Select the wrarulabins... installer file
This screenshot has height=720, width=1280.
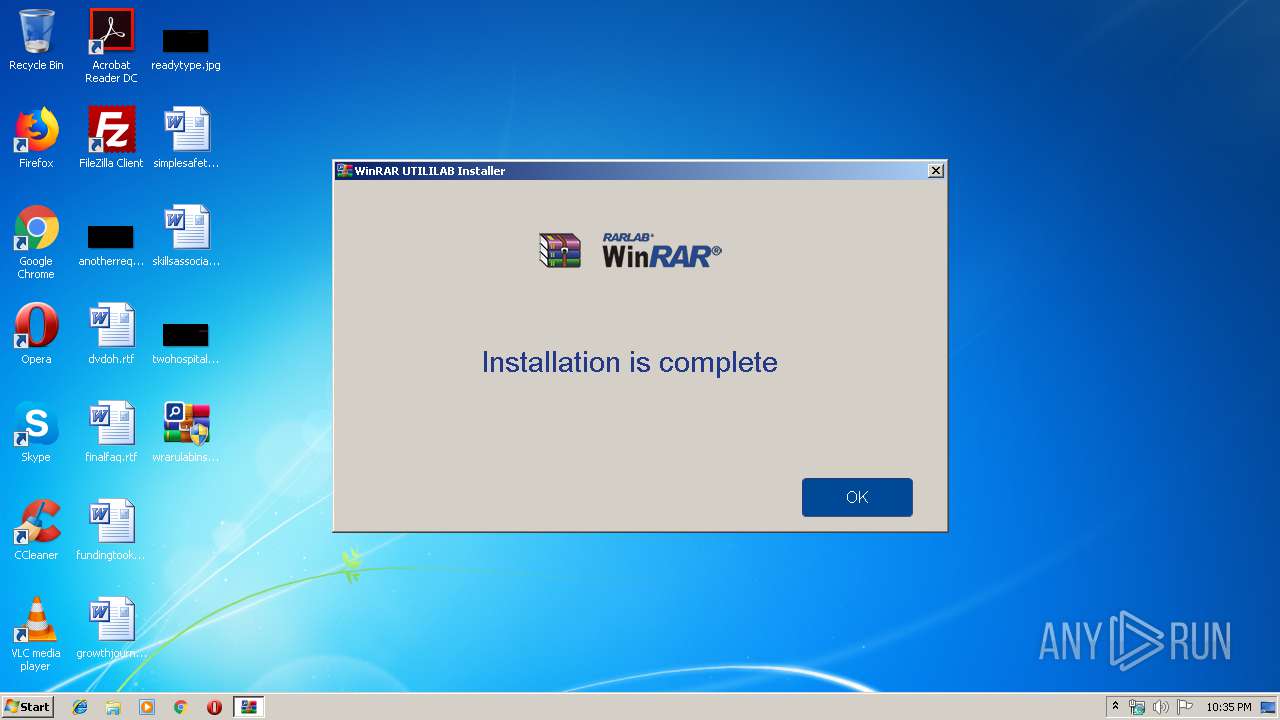186,432
